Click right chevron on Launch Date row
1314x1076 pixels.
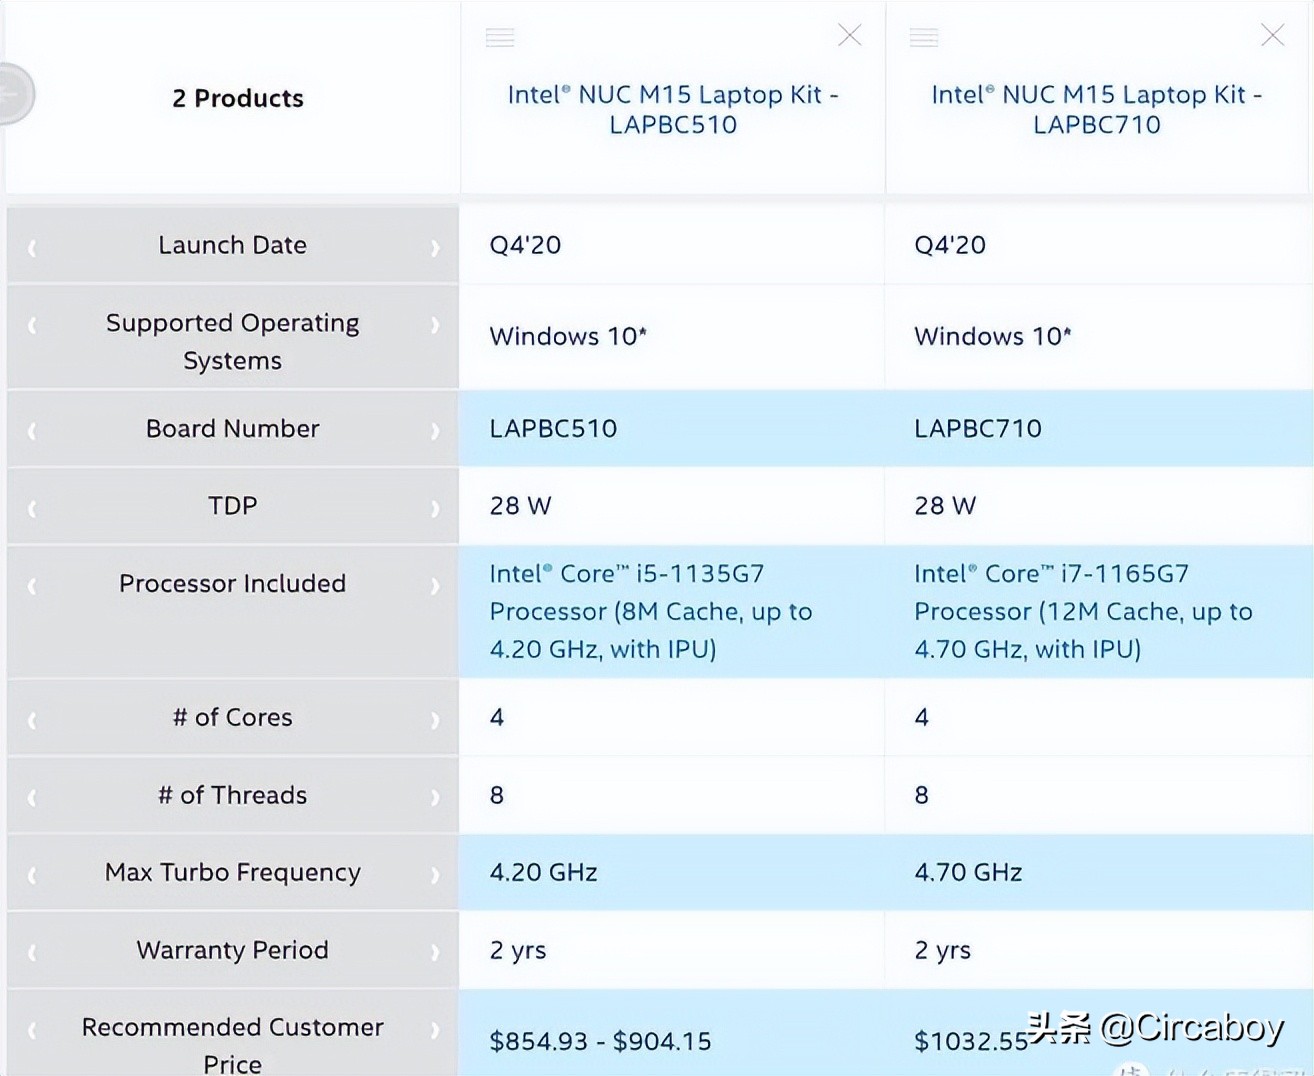pyautogui.click(x=435, y=247)
